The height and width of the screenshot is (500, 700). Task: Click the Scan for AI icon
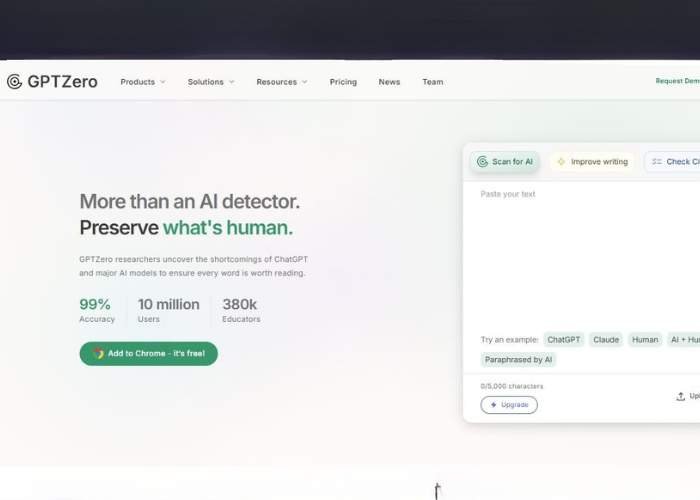click(482, 162)
